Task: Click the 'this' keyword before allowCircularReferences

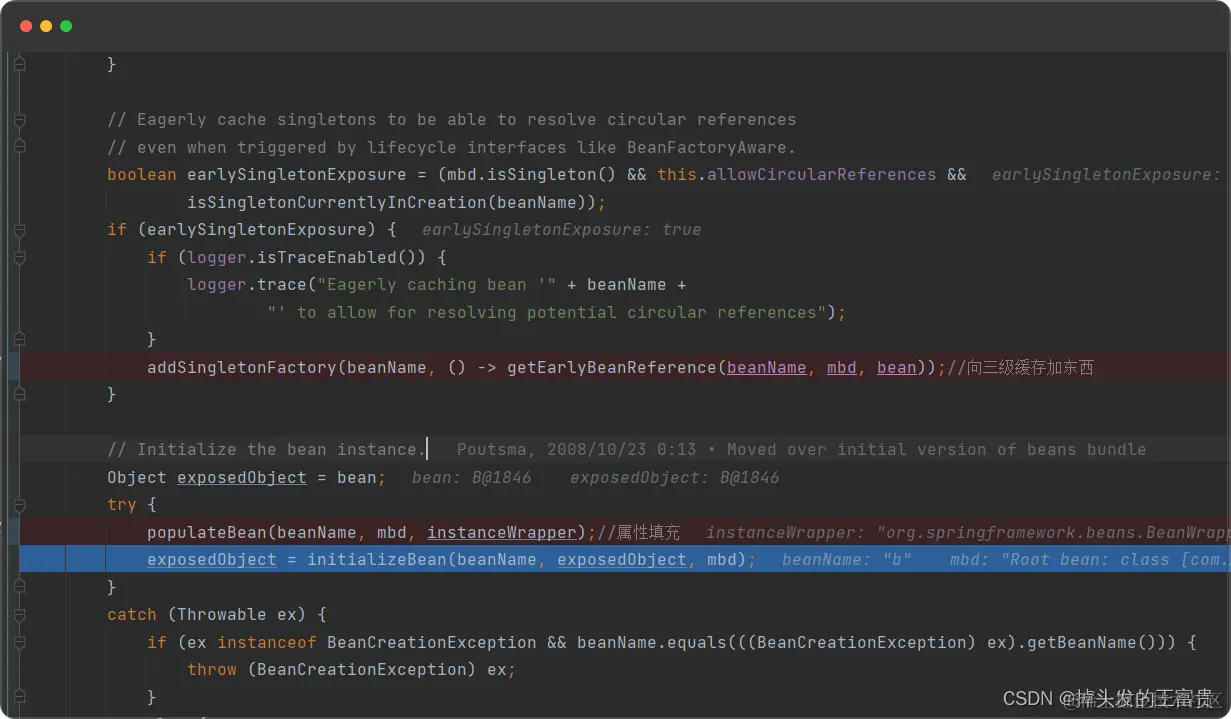Action: pos(676,174)
